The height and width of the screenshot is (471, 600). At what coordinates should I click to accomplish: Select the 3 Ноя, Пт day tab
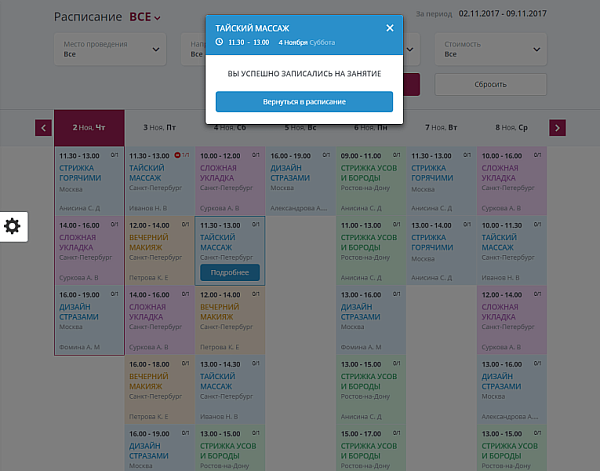point(160,128)
